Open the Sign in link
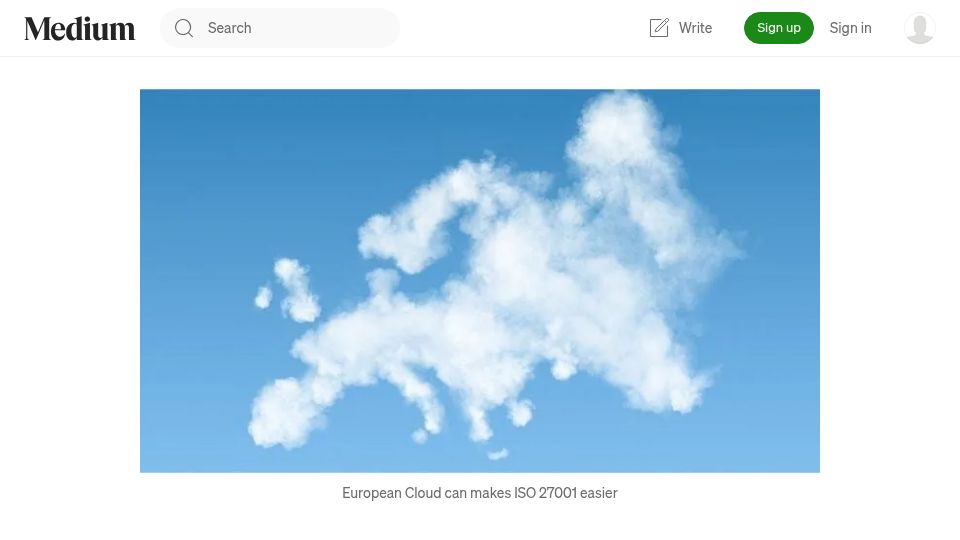The height and width of the screenshot is (540, 960). [x=850, y=28]
